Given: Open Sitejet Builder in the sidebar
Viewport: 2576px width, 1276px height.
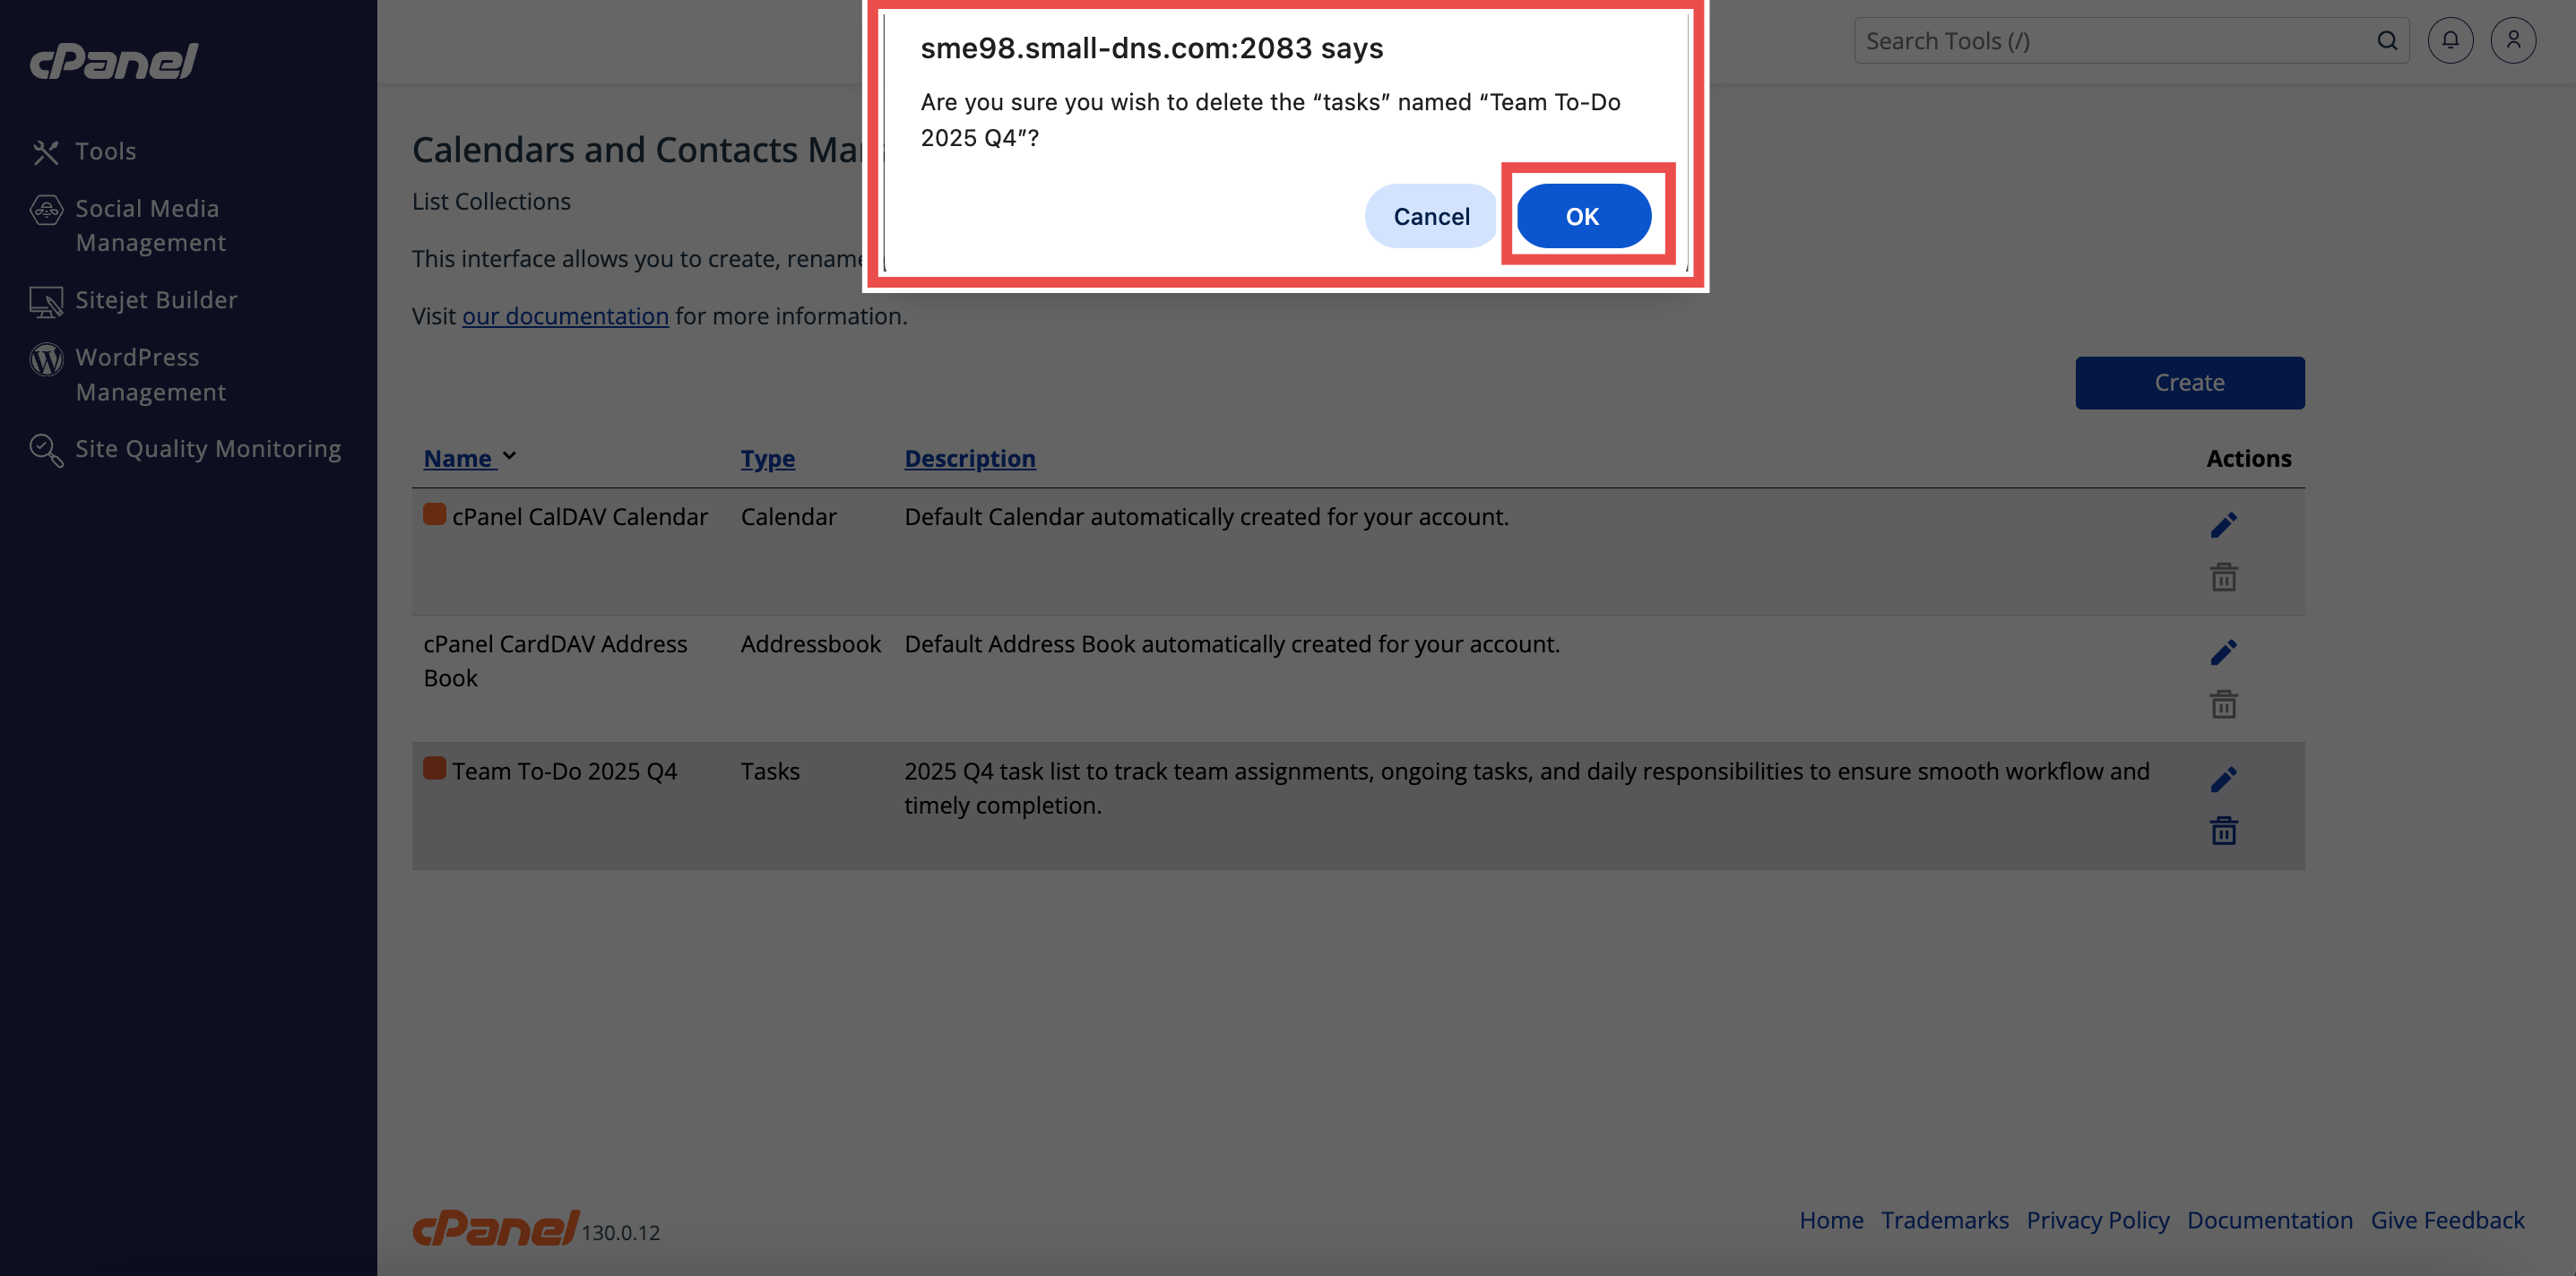Looking at the screenshot, I should tap(156, 300).
